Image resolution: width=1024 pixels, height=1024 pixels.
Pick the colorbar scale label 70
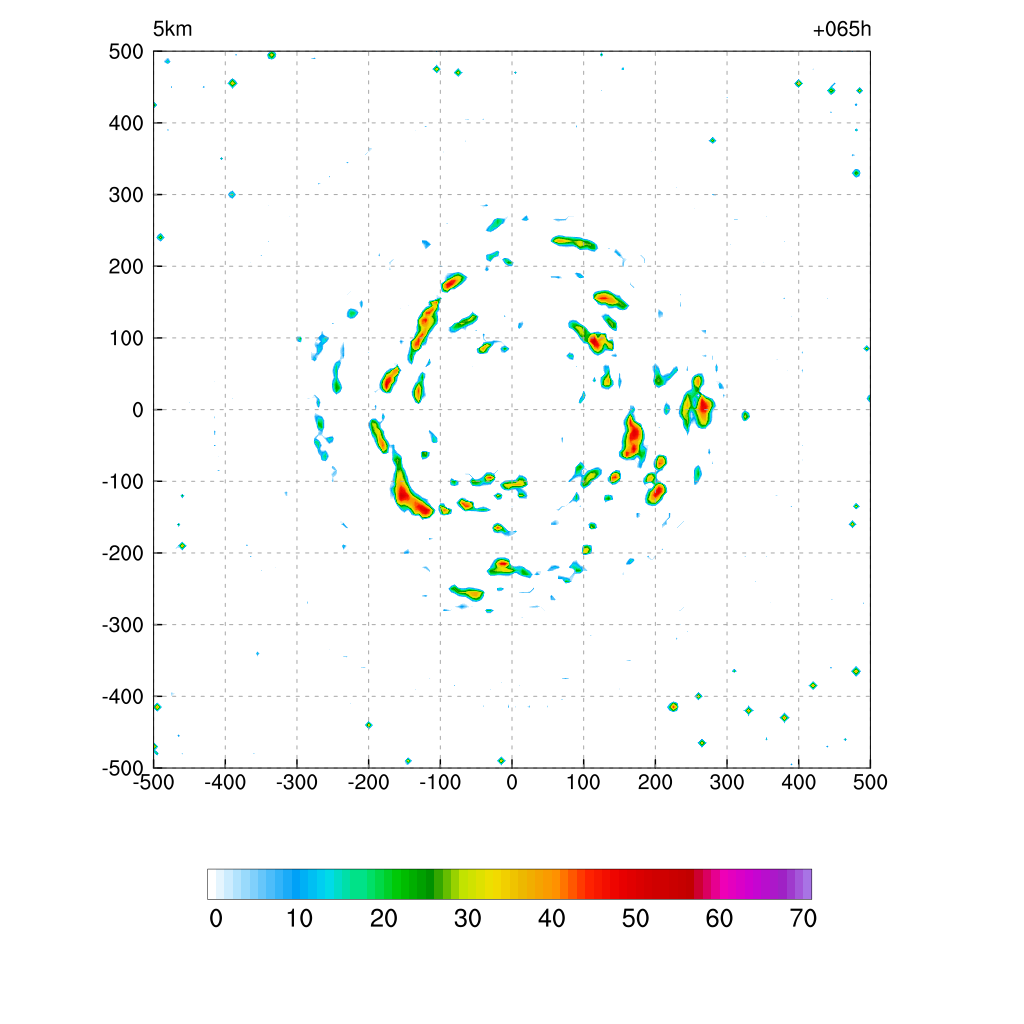(x=803, y=919)
